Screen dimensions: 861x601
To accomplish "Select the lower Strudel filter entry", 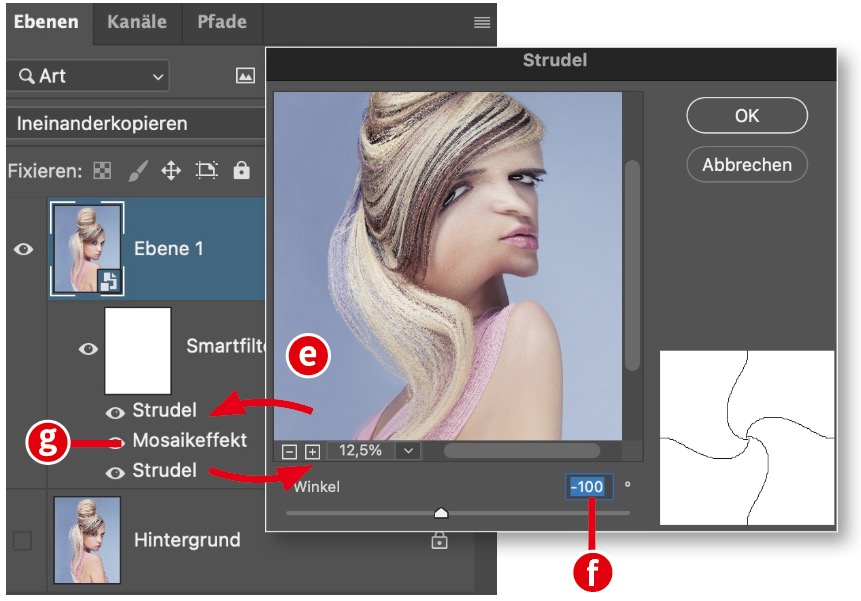I will (x=164, y=471).
